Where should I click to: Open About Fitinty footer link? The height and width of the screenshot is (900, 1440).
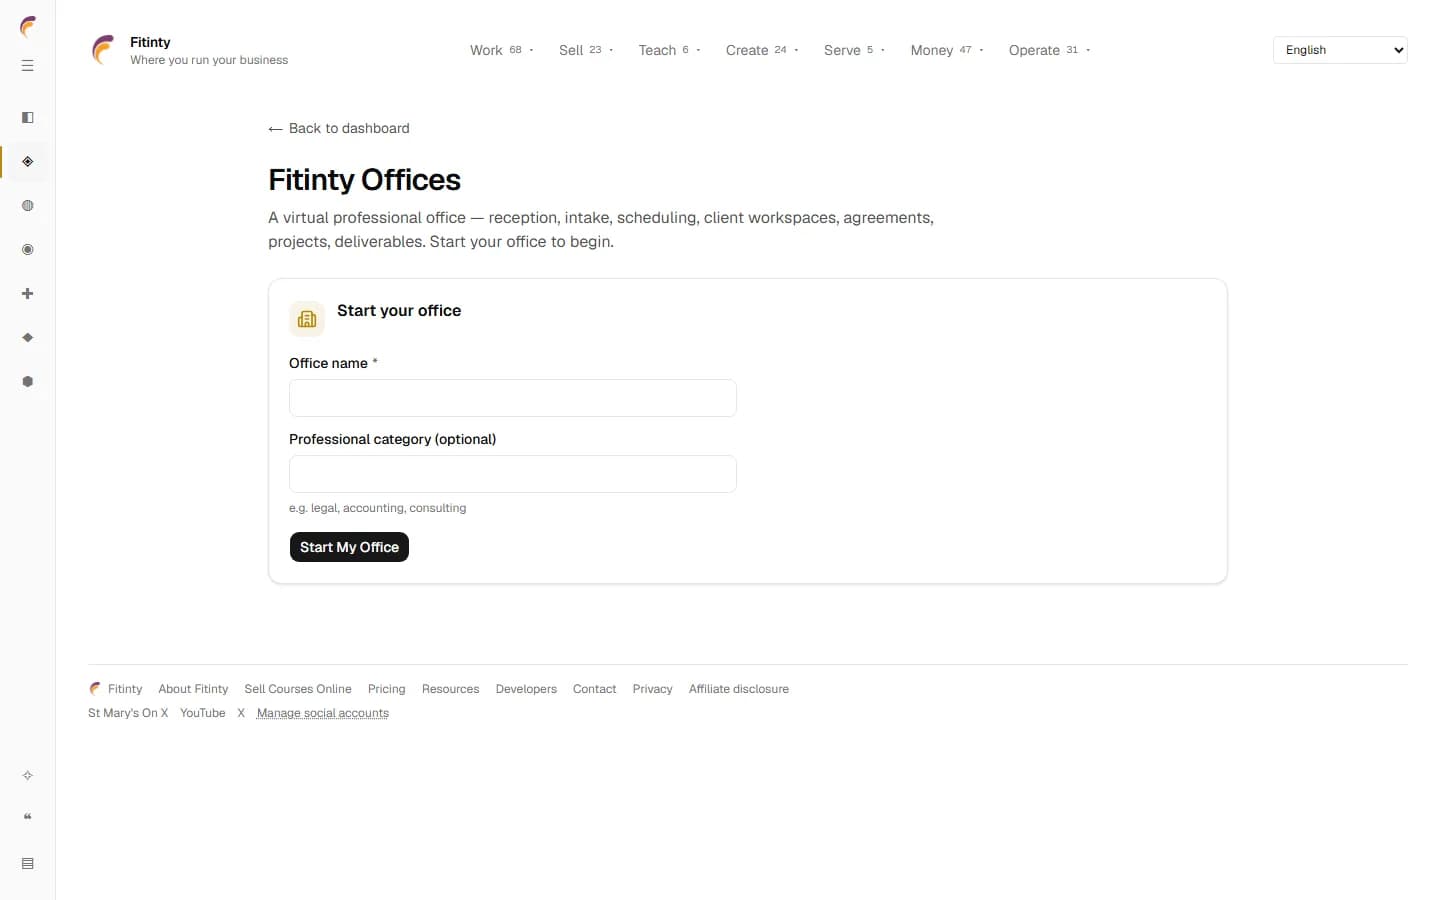tap(193, 689)
